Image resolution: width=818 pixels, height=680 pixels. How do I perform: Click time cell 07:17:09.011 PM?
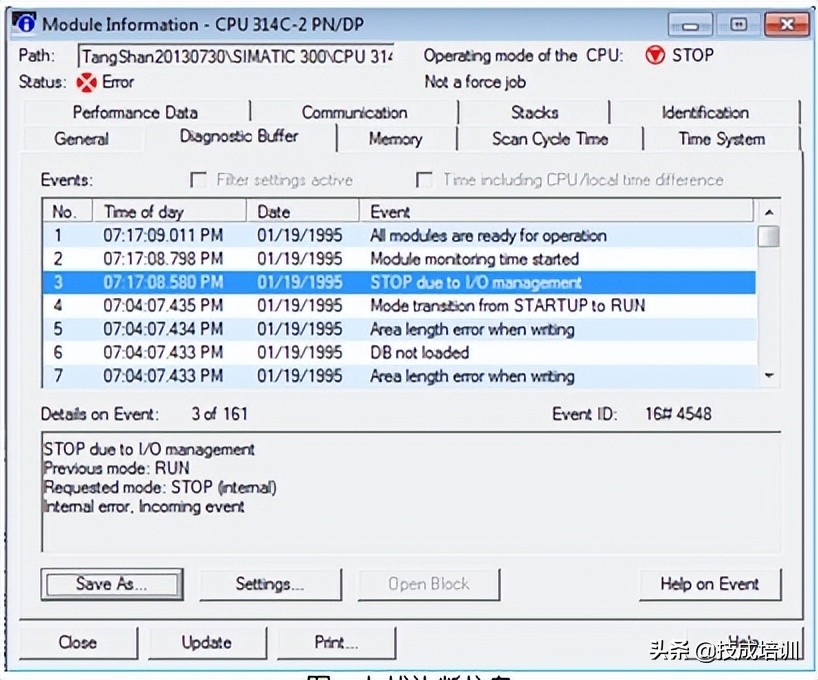click(x=163, y=235)
